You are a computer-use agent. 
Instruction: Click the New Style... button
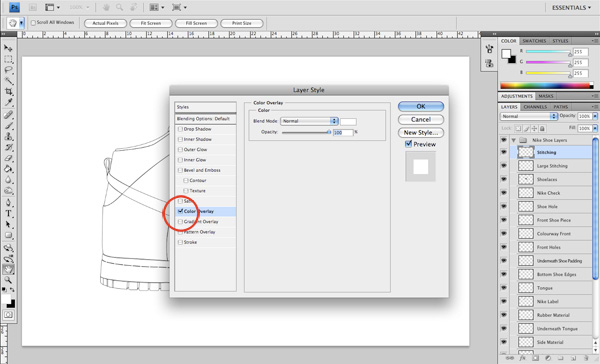(421, 132)
